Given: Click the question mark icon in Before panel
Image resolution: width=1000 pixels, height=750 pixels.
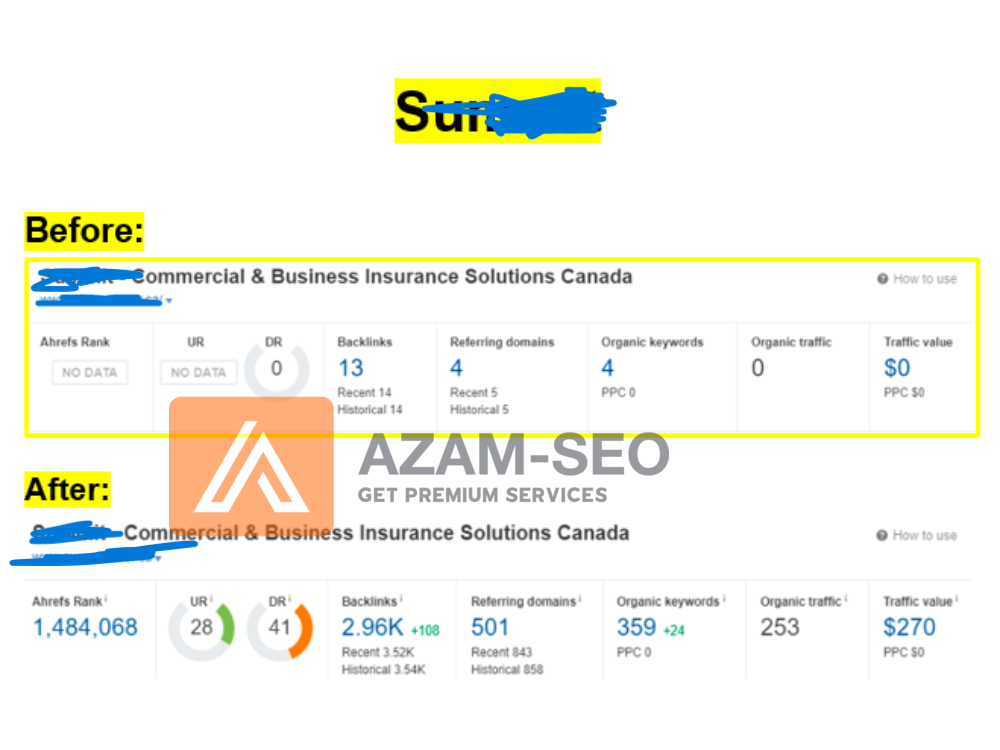Looking at the screenshot, I should click(883, 279).
